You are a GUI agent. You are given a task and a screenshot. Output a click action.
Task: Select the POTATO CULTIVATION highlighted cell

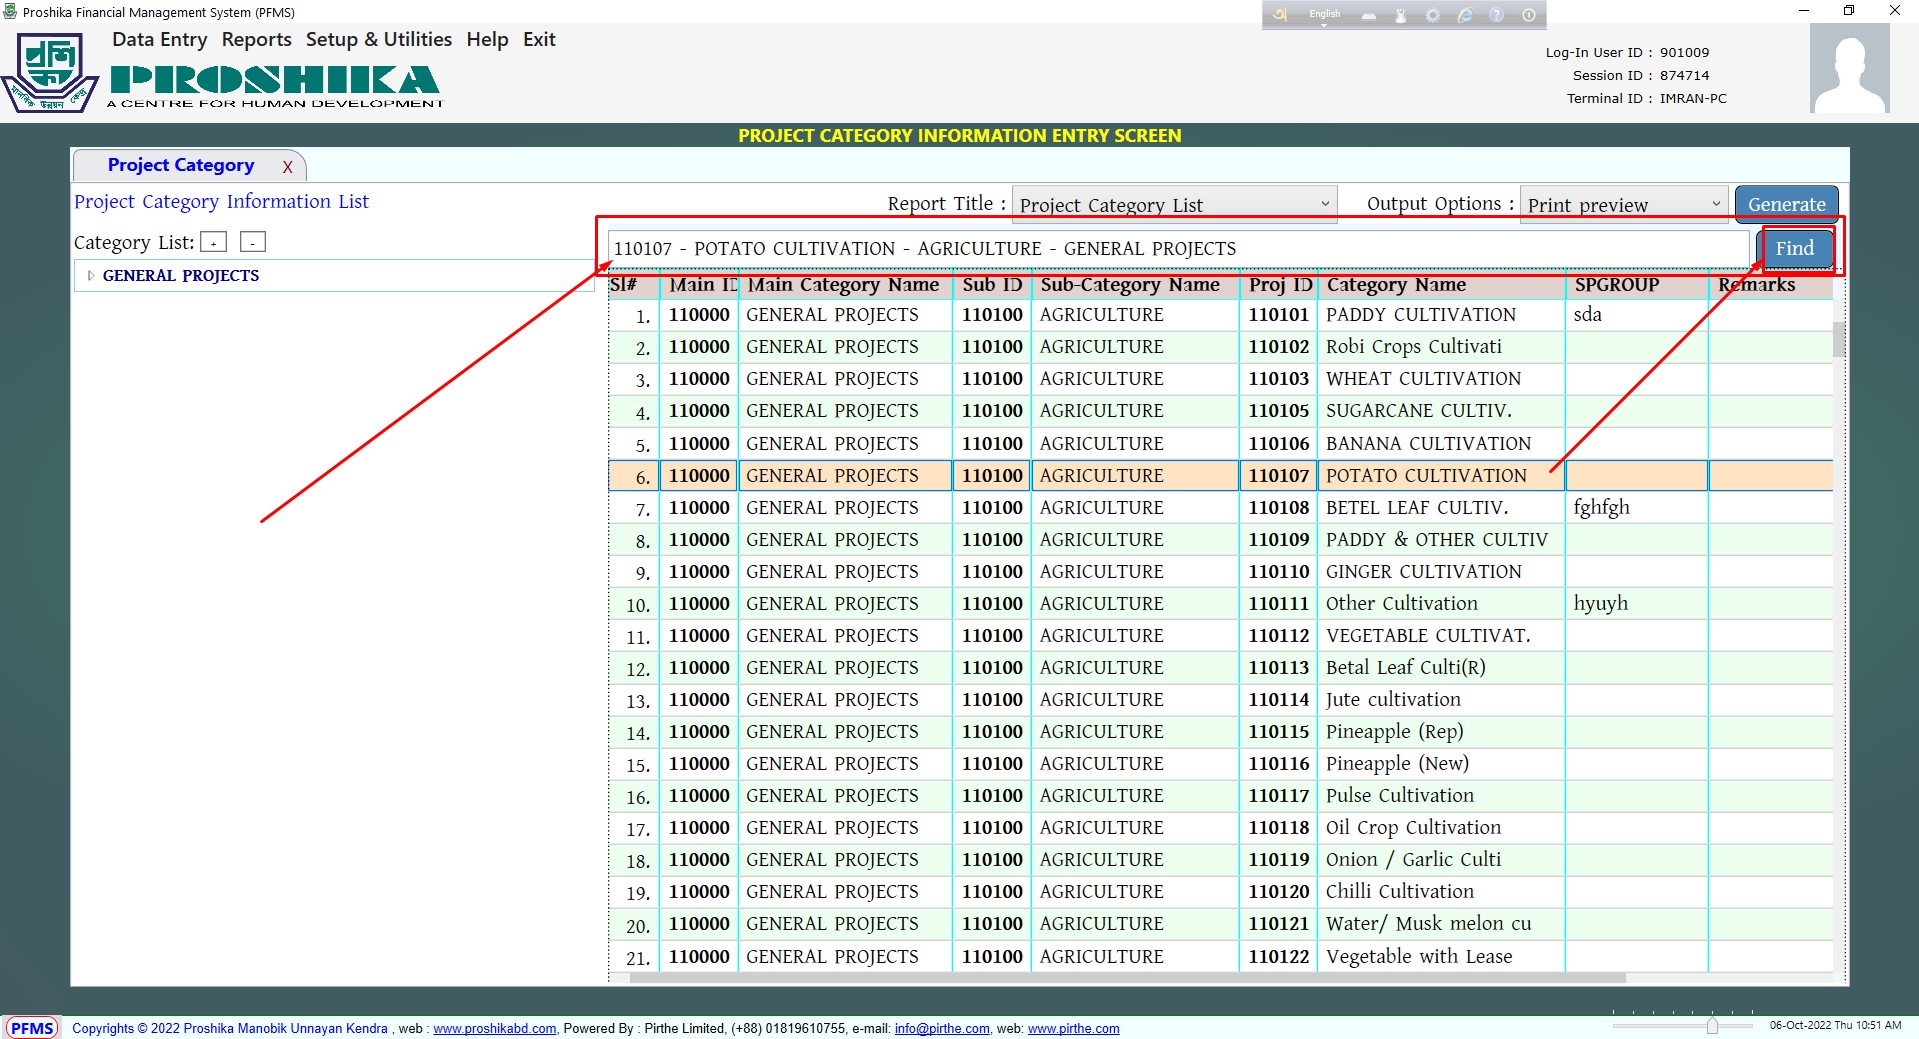(x=1441, y=476)
